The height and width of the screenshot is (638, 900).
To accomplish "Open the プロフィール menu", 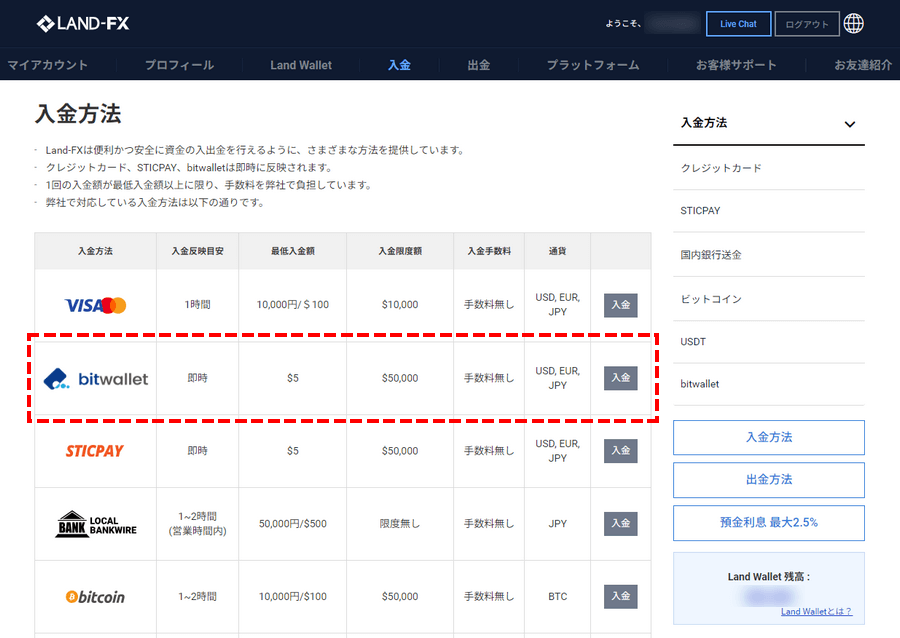I will [179, 65].
